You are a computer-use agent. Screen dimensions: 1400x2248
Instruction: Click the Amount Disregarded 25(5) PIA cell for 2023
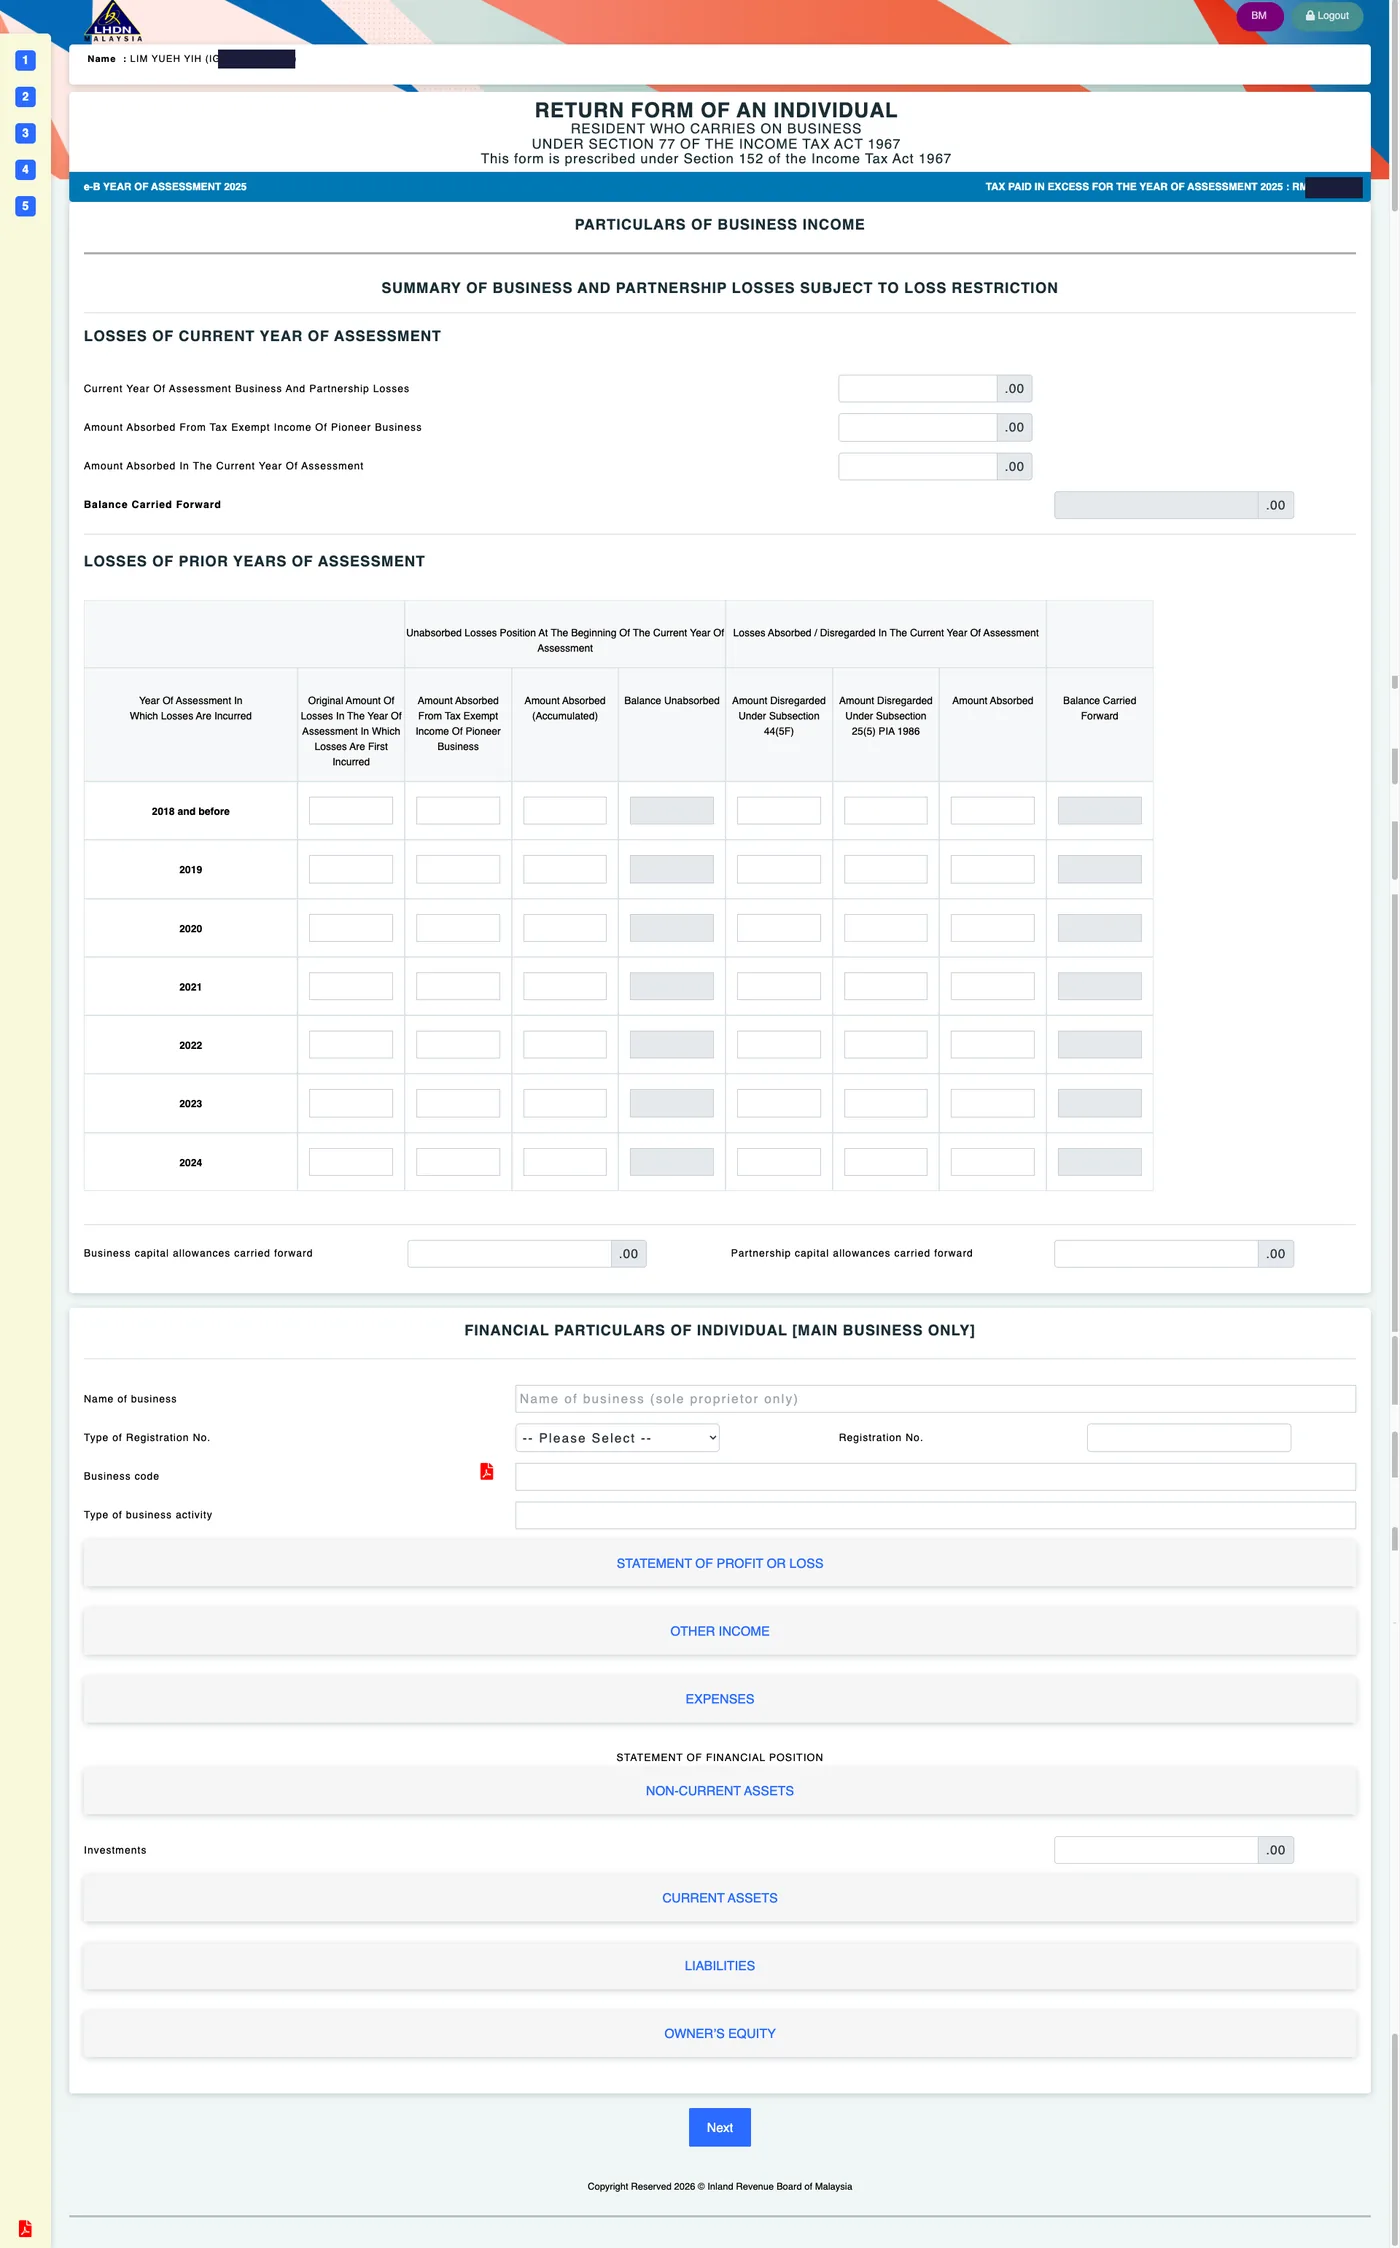click(x=886, y=1103)
